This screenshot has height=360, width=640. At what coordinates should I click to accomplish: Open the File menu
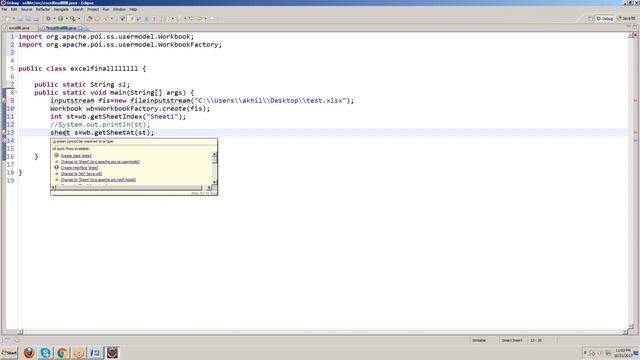(4, 9)
